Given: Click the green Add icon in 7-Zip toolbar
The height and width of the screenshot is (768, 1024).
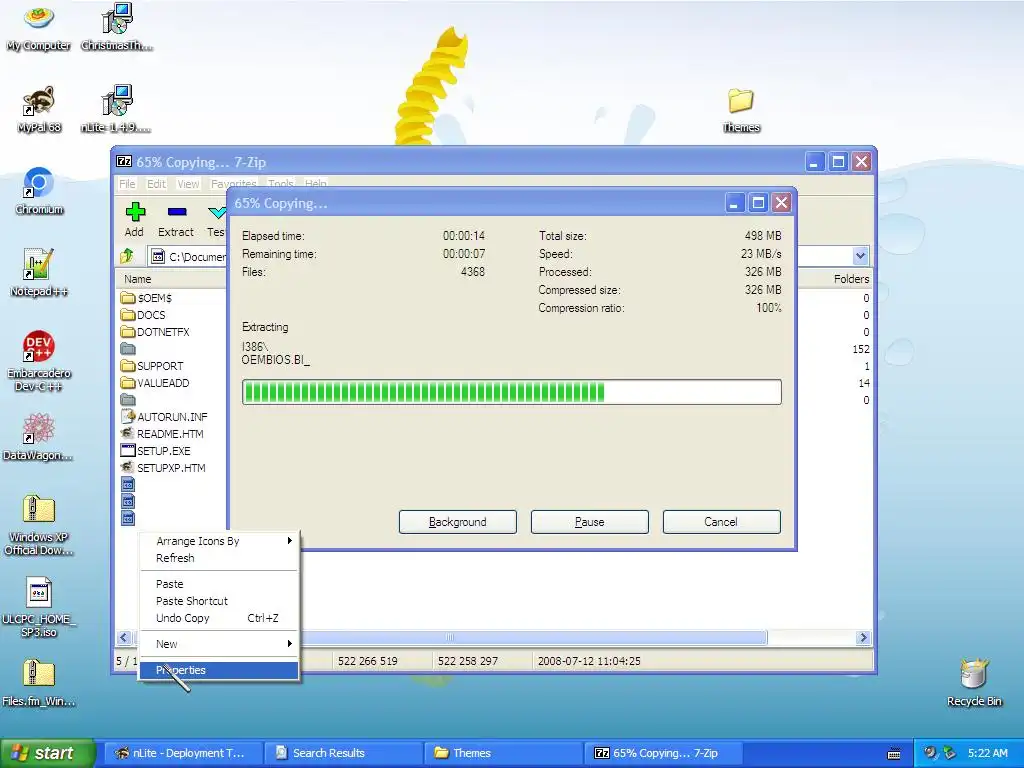Looking at the screenshot, I should [x=135, y=212].
